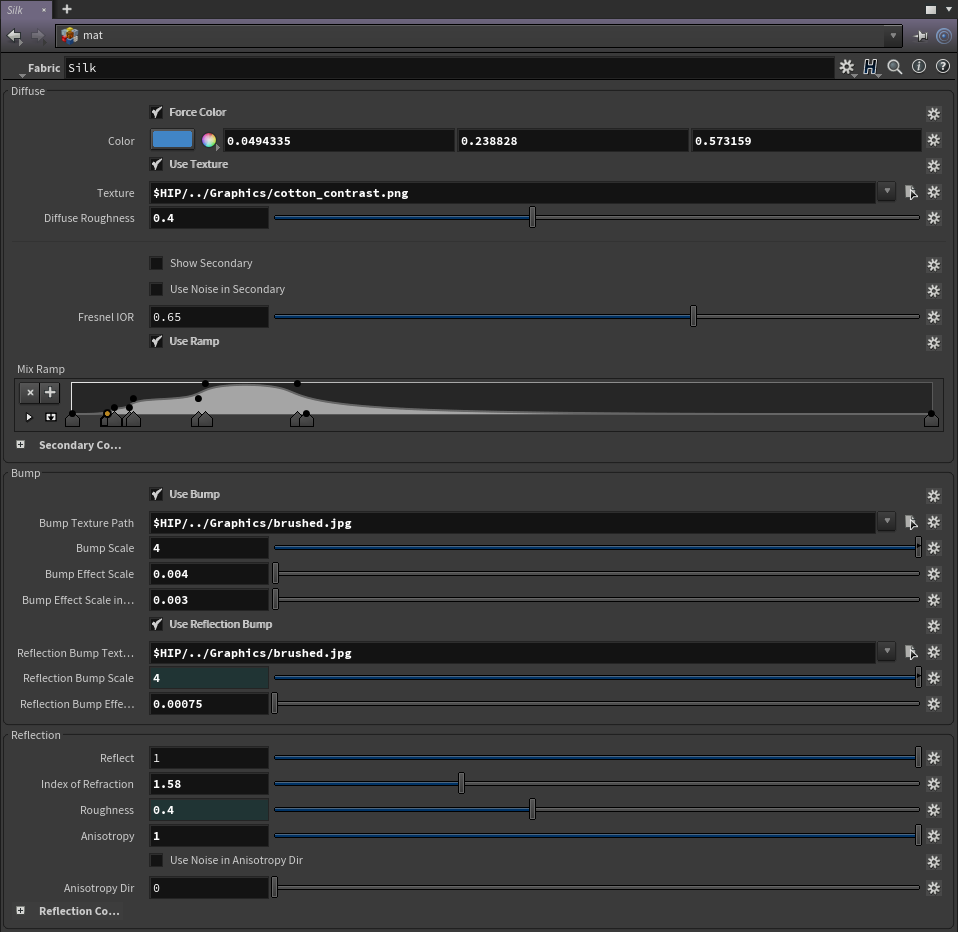Image resolution: width=958 pixels, height=932 pixels.
Task: Open color picker wheel icon next to Color
Action: (x=209, y=141)
